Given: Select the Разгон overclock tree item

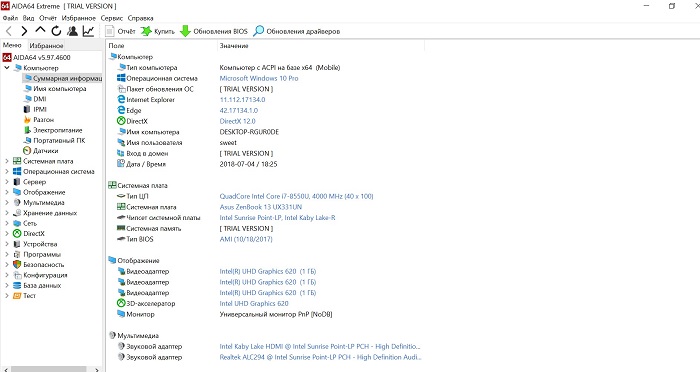Looking at the screenshot, I should click(38, 120).
